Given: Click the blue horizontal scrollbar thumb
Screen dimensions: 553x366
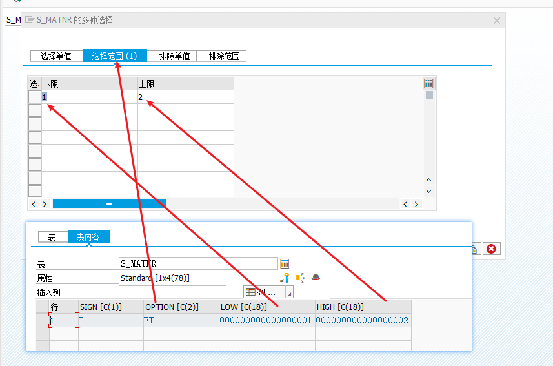Looking at the screenshot, I should click(109, 204).
